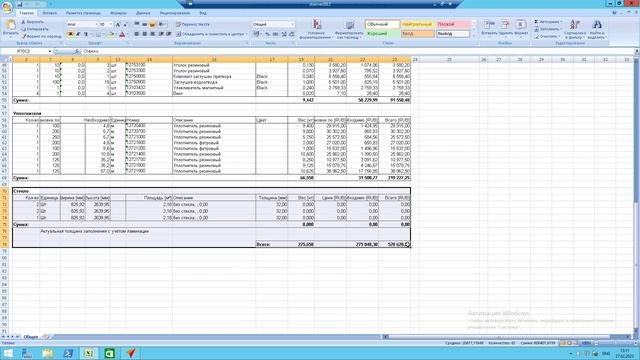The height and width of the screenshot is (360, 640).
Task: Apply the Хороший cell style
Action: tap(382, 34)
